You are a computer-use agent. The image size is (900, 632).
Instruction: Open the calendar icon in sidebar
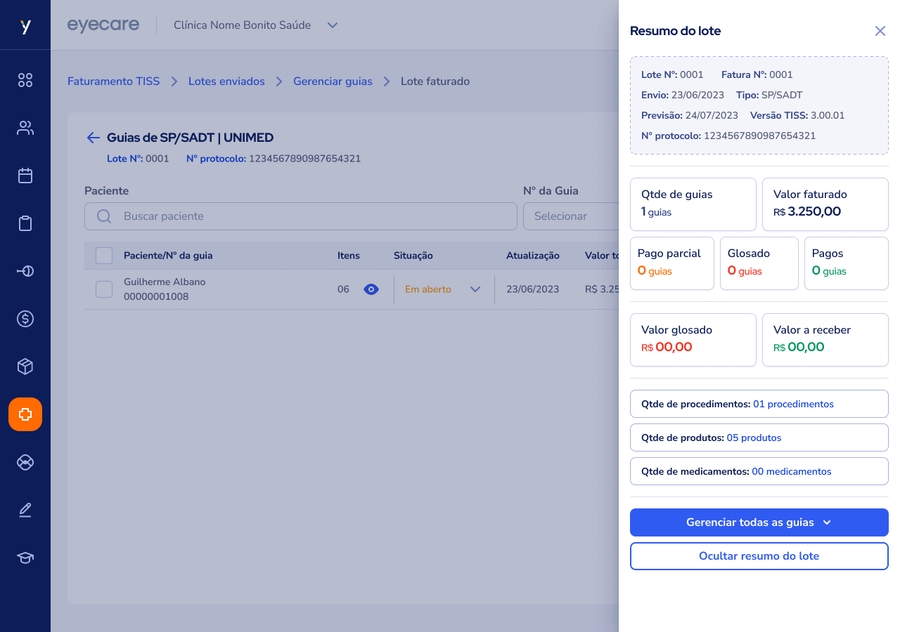[25, 176]
